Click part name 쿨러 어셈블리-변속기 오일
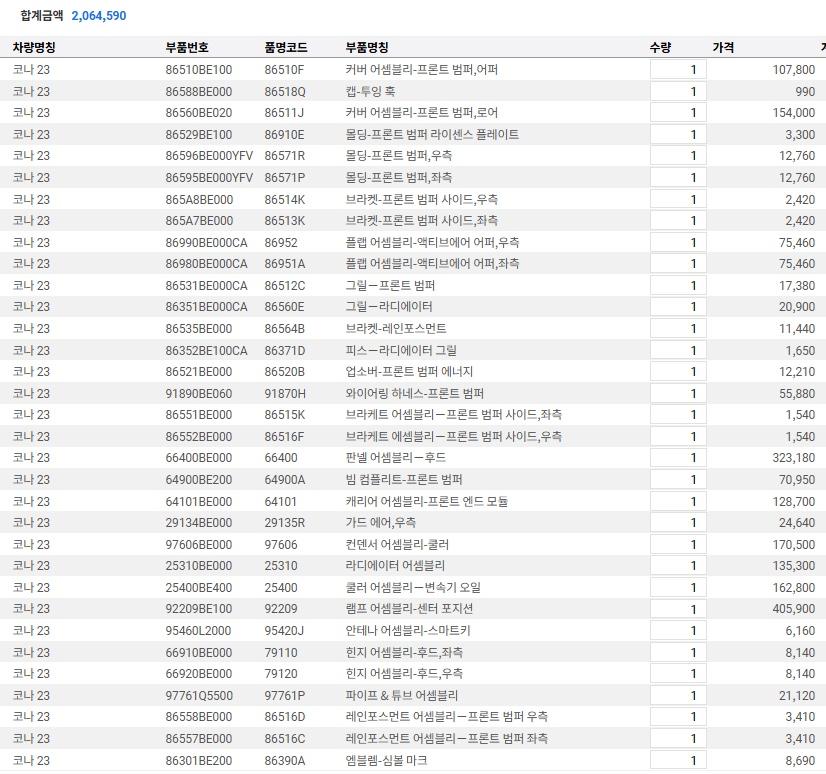This screenshot has width=826, height=774. 413,587
